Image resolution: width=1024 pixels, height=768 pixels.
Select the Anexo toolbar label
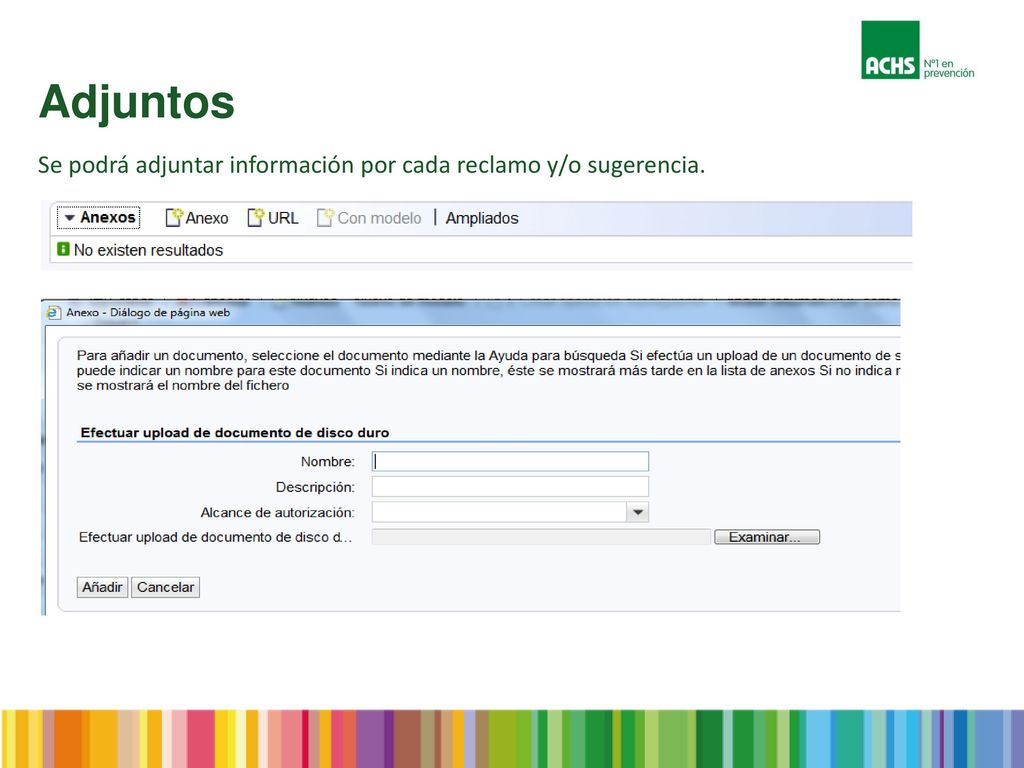coord(207,218)
